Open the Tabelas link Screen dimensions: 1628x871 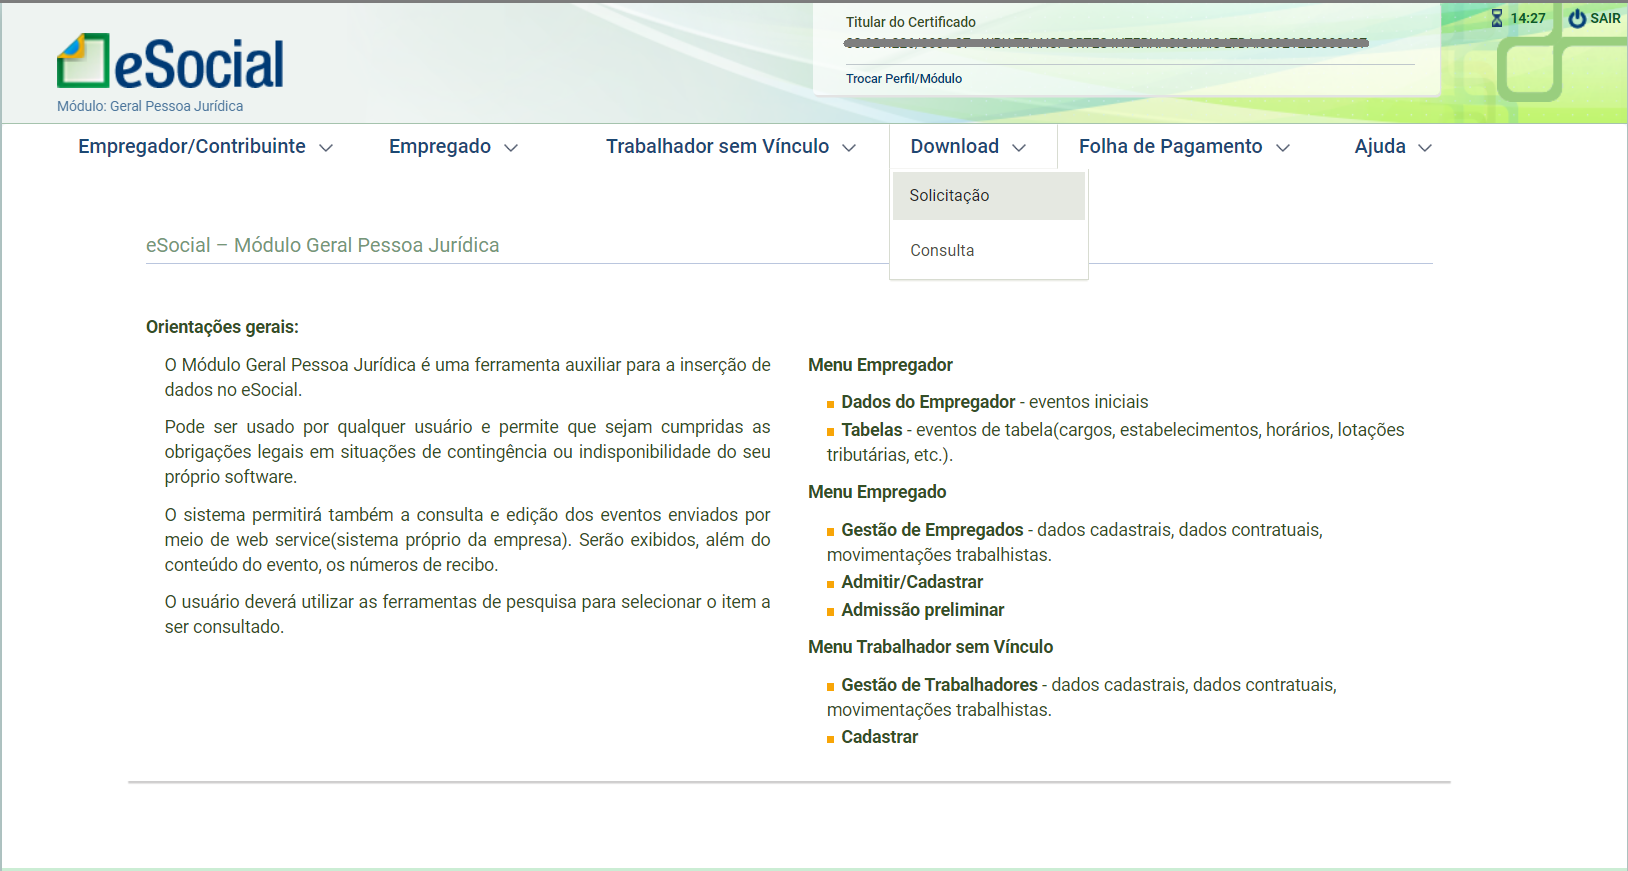pyautogui.click(x=871, y=430)
